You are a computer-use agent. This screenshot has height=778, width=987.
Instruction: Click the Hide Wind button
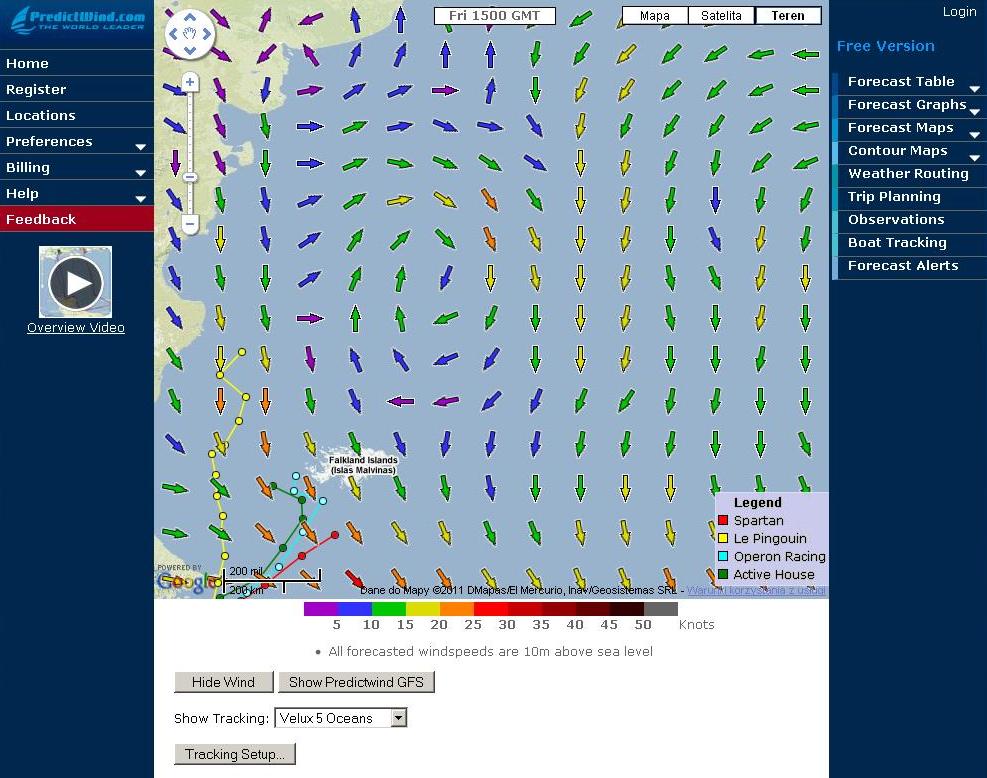[x=223, y=682]
